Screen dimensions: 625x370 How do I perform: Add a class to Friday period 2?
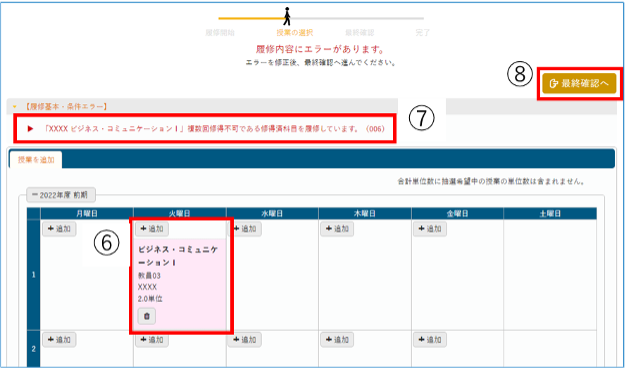pos(430,340)
